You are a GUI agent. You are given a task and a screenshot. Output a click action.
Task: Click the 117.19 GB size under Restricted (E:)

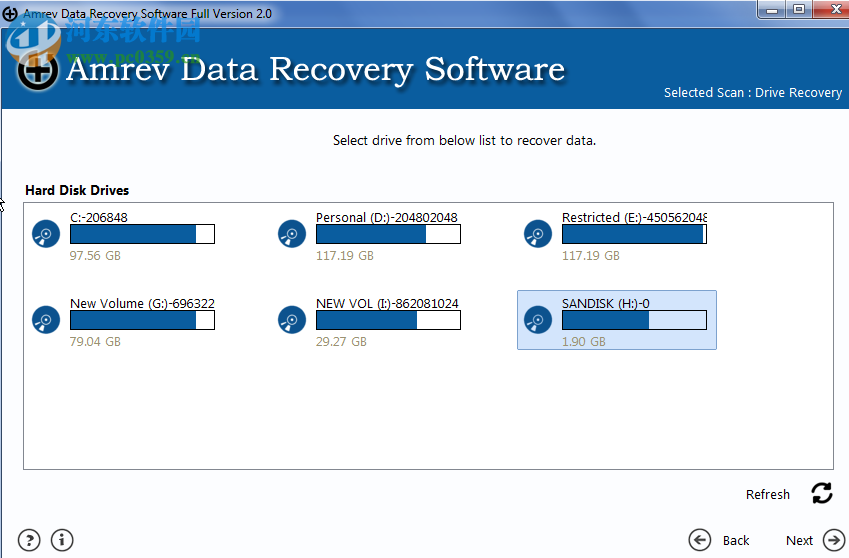[591, 255]
